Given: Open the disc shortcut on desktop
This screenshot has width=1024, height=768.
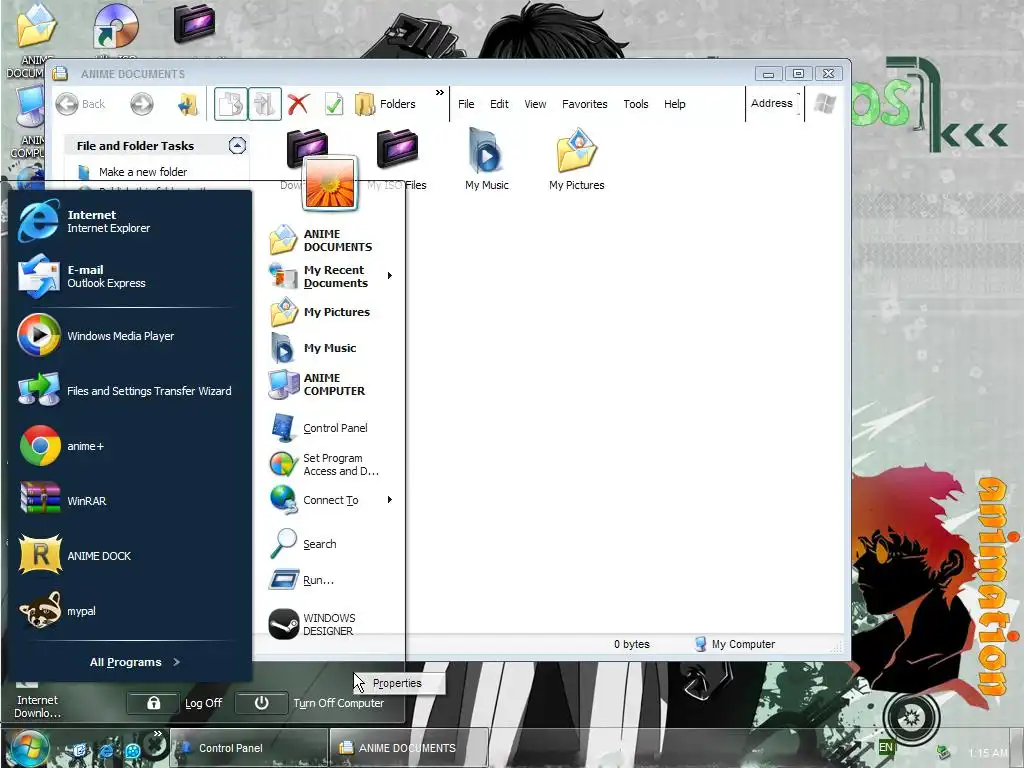Looking at the screenshot, I should (116, 25).
